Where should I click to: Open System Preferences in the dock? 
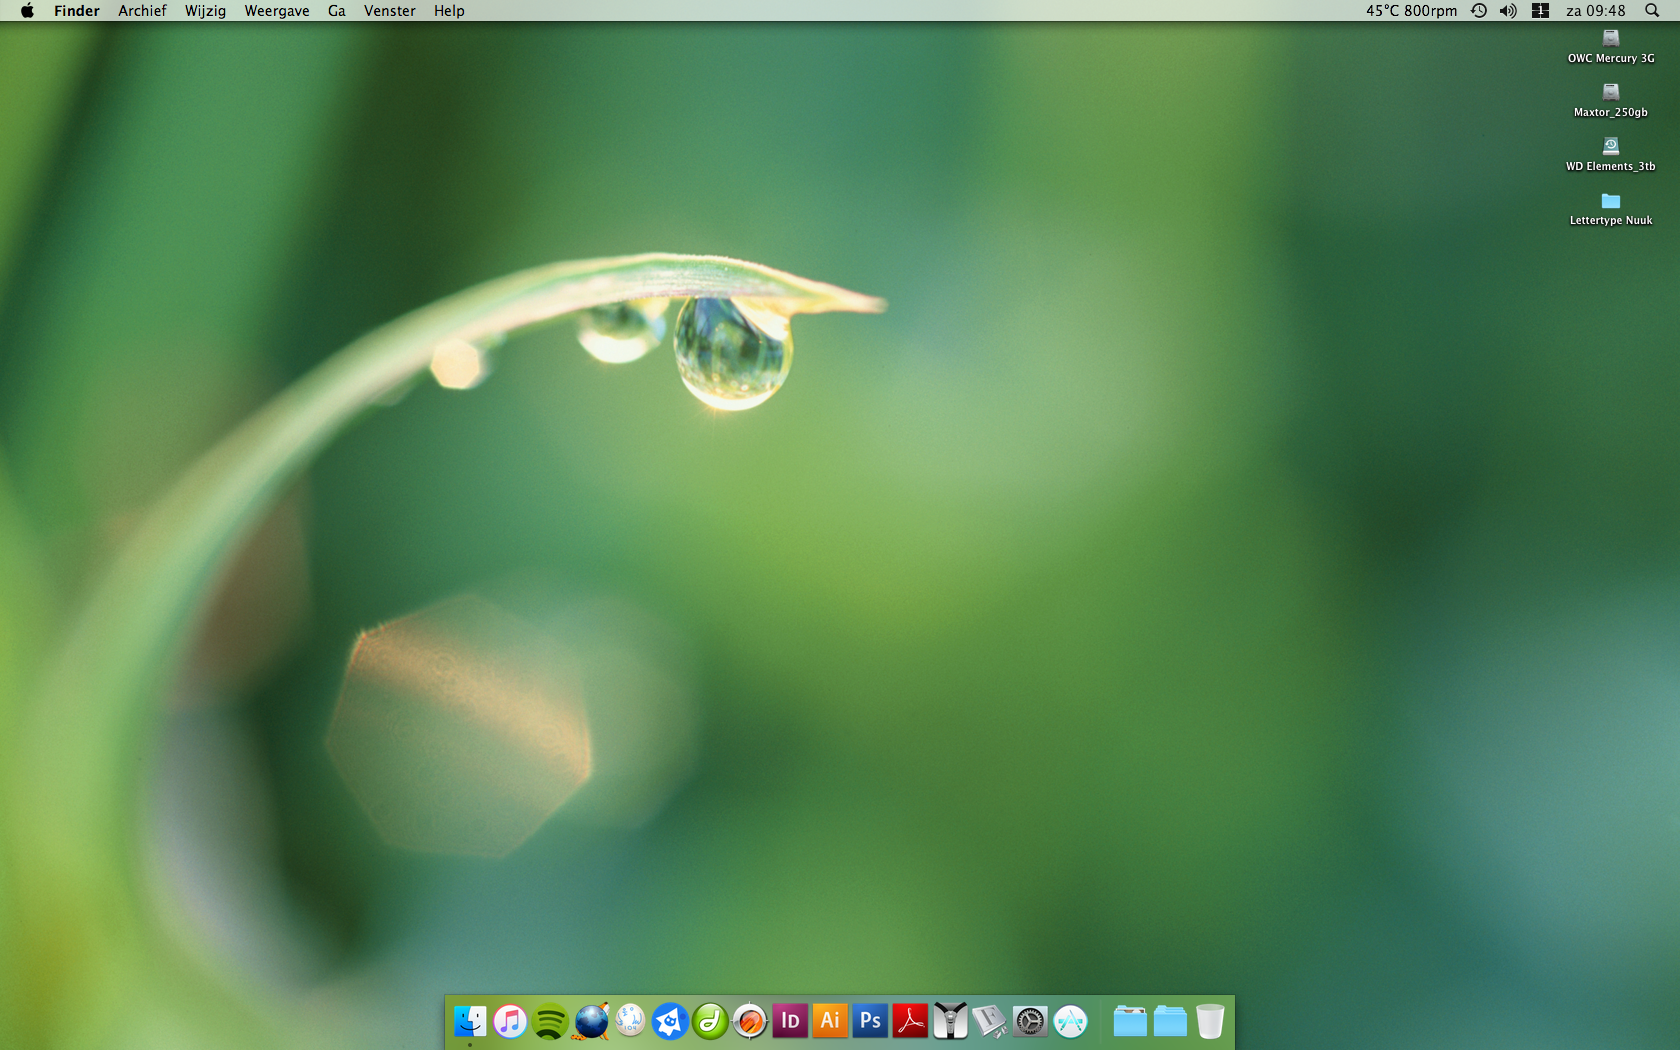(x=1030, y=1021)
